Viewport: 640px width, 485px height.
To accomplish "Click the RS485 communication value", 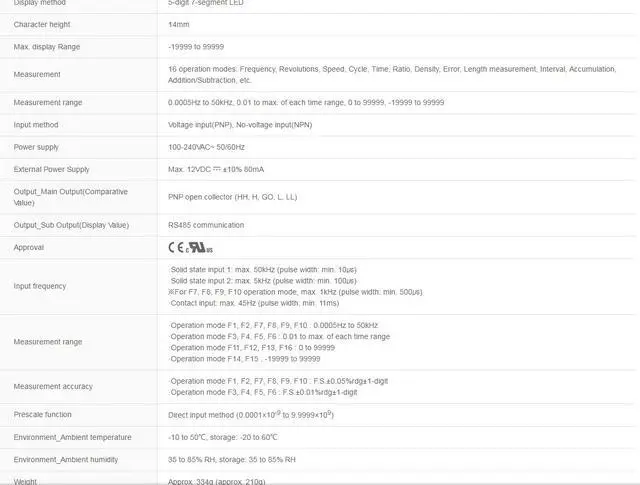I will coord(206,225).
